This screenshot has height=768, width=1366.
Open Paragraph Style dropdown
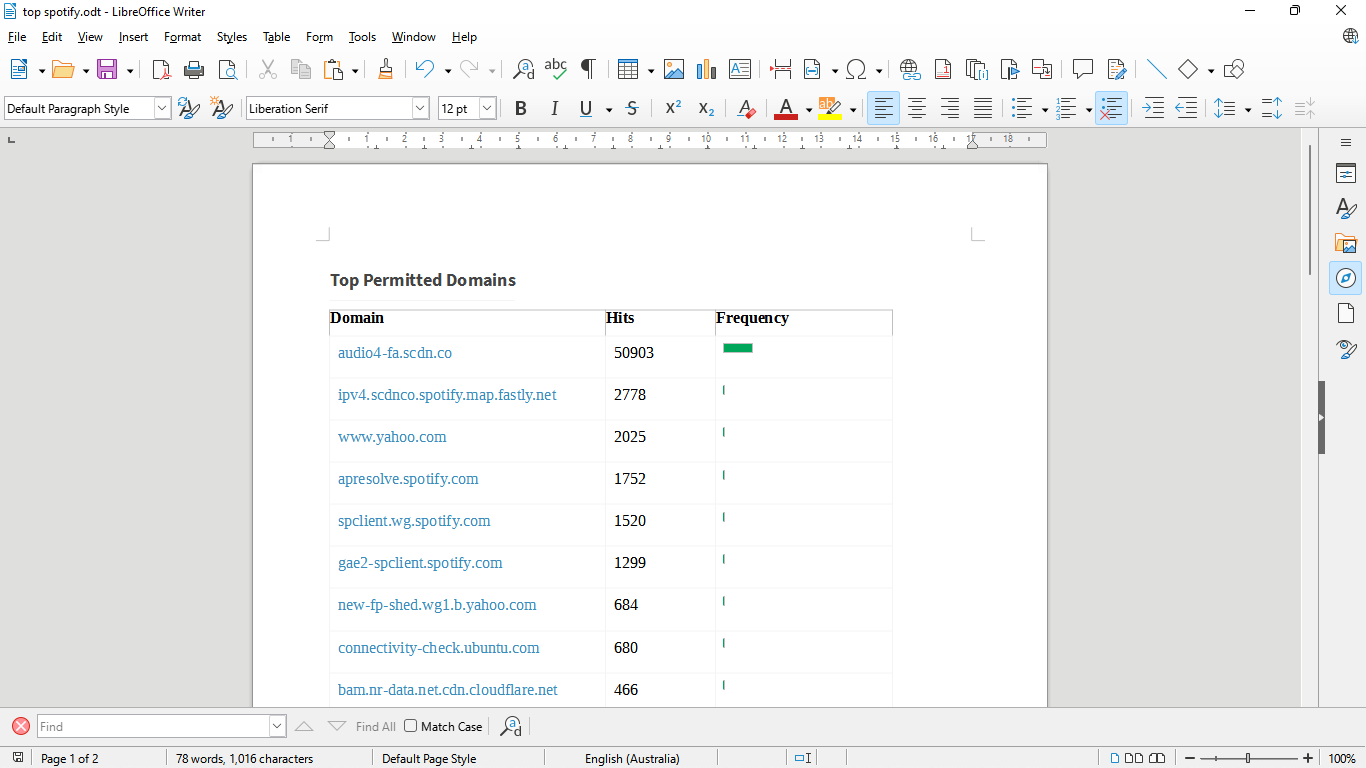click(162, 108)
